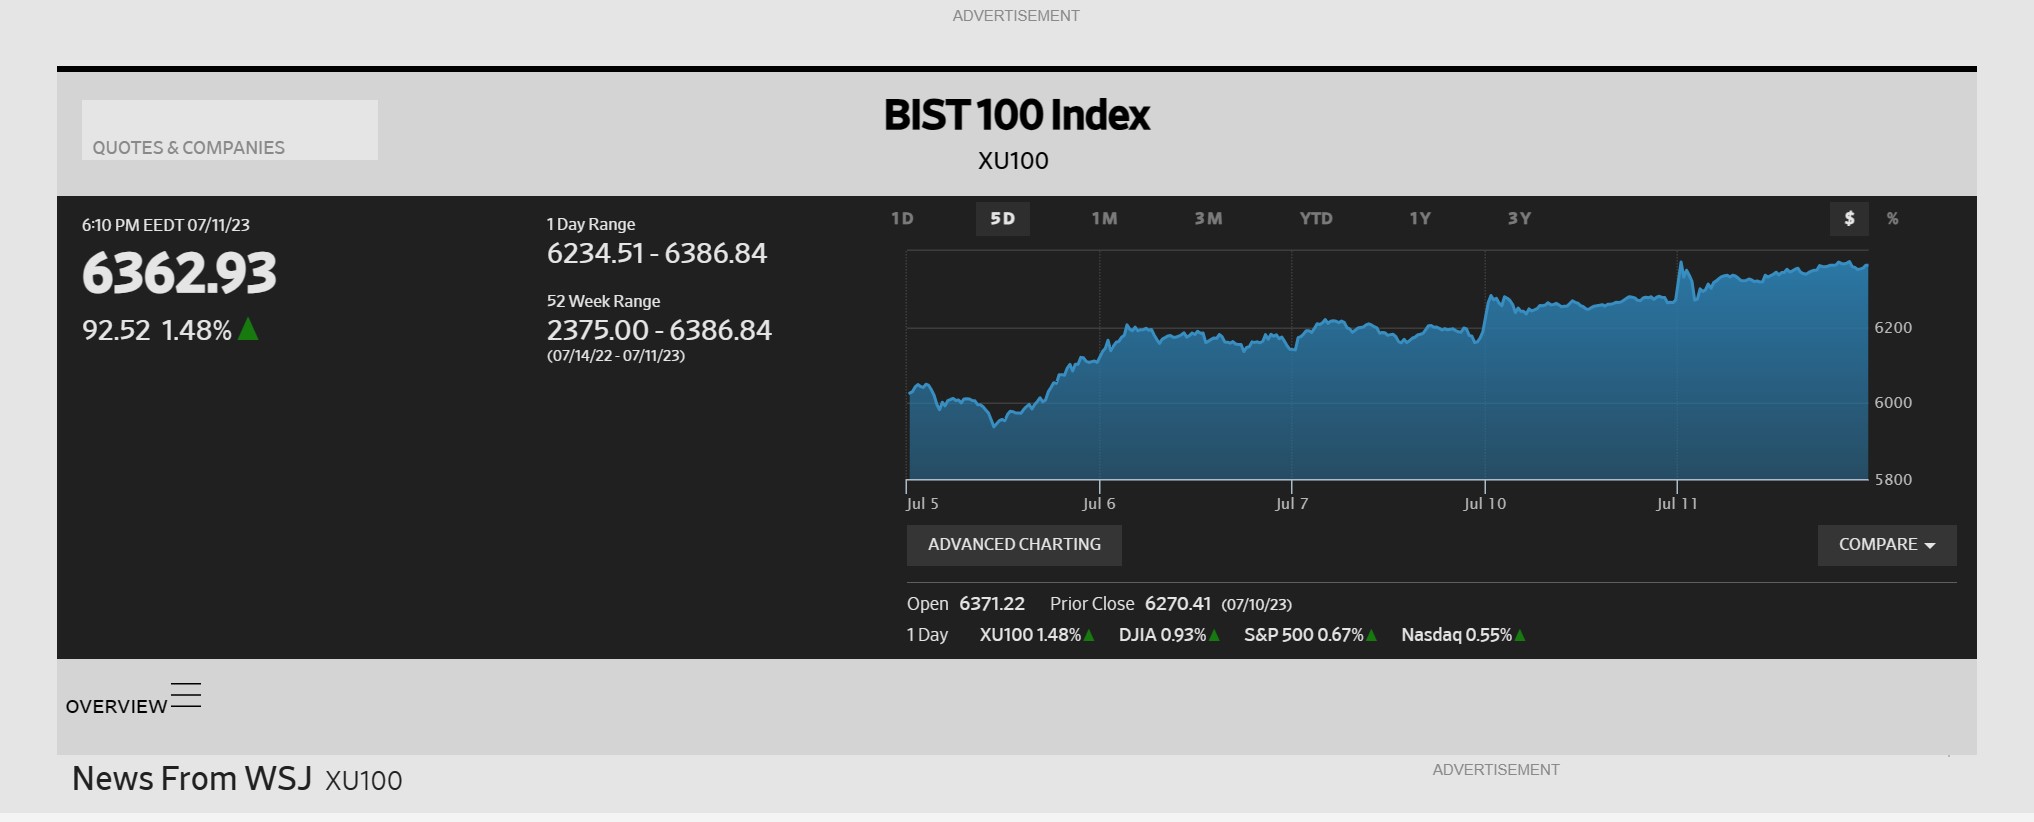Click the News From WSJ heading
The image size is (2034, 822).
[192, 778]
